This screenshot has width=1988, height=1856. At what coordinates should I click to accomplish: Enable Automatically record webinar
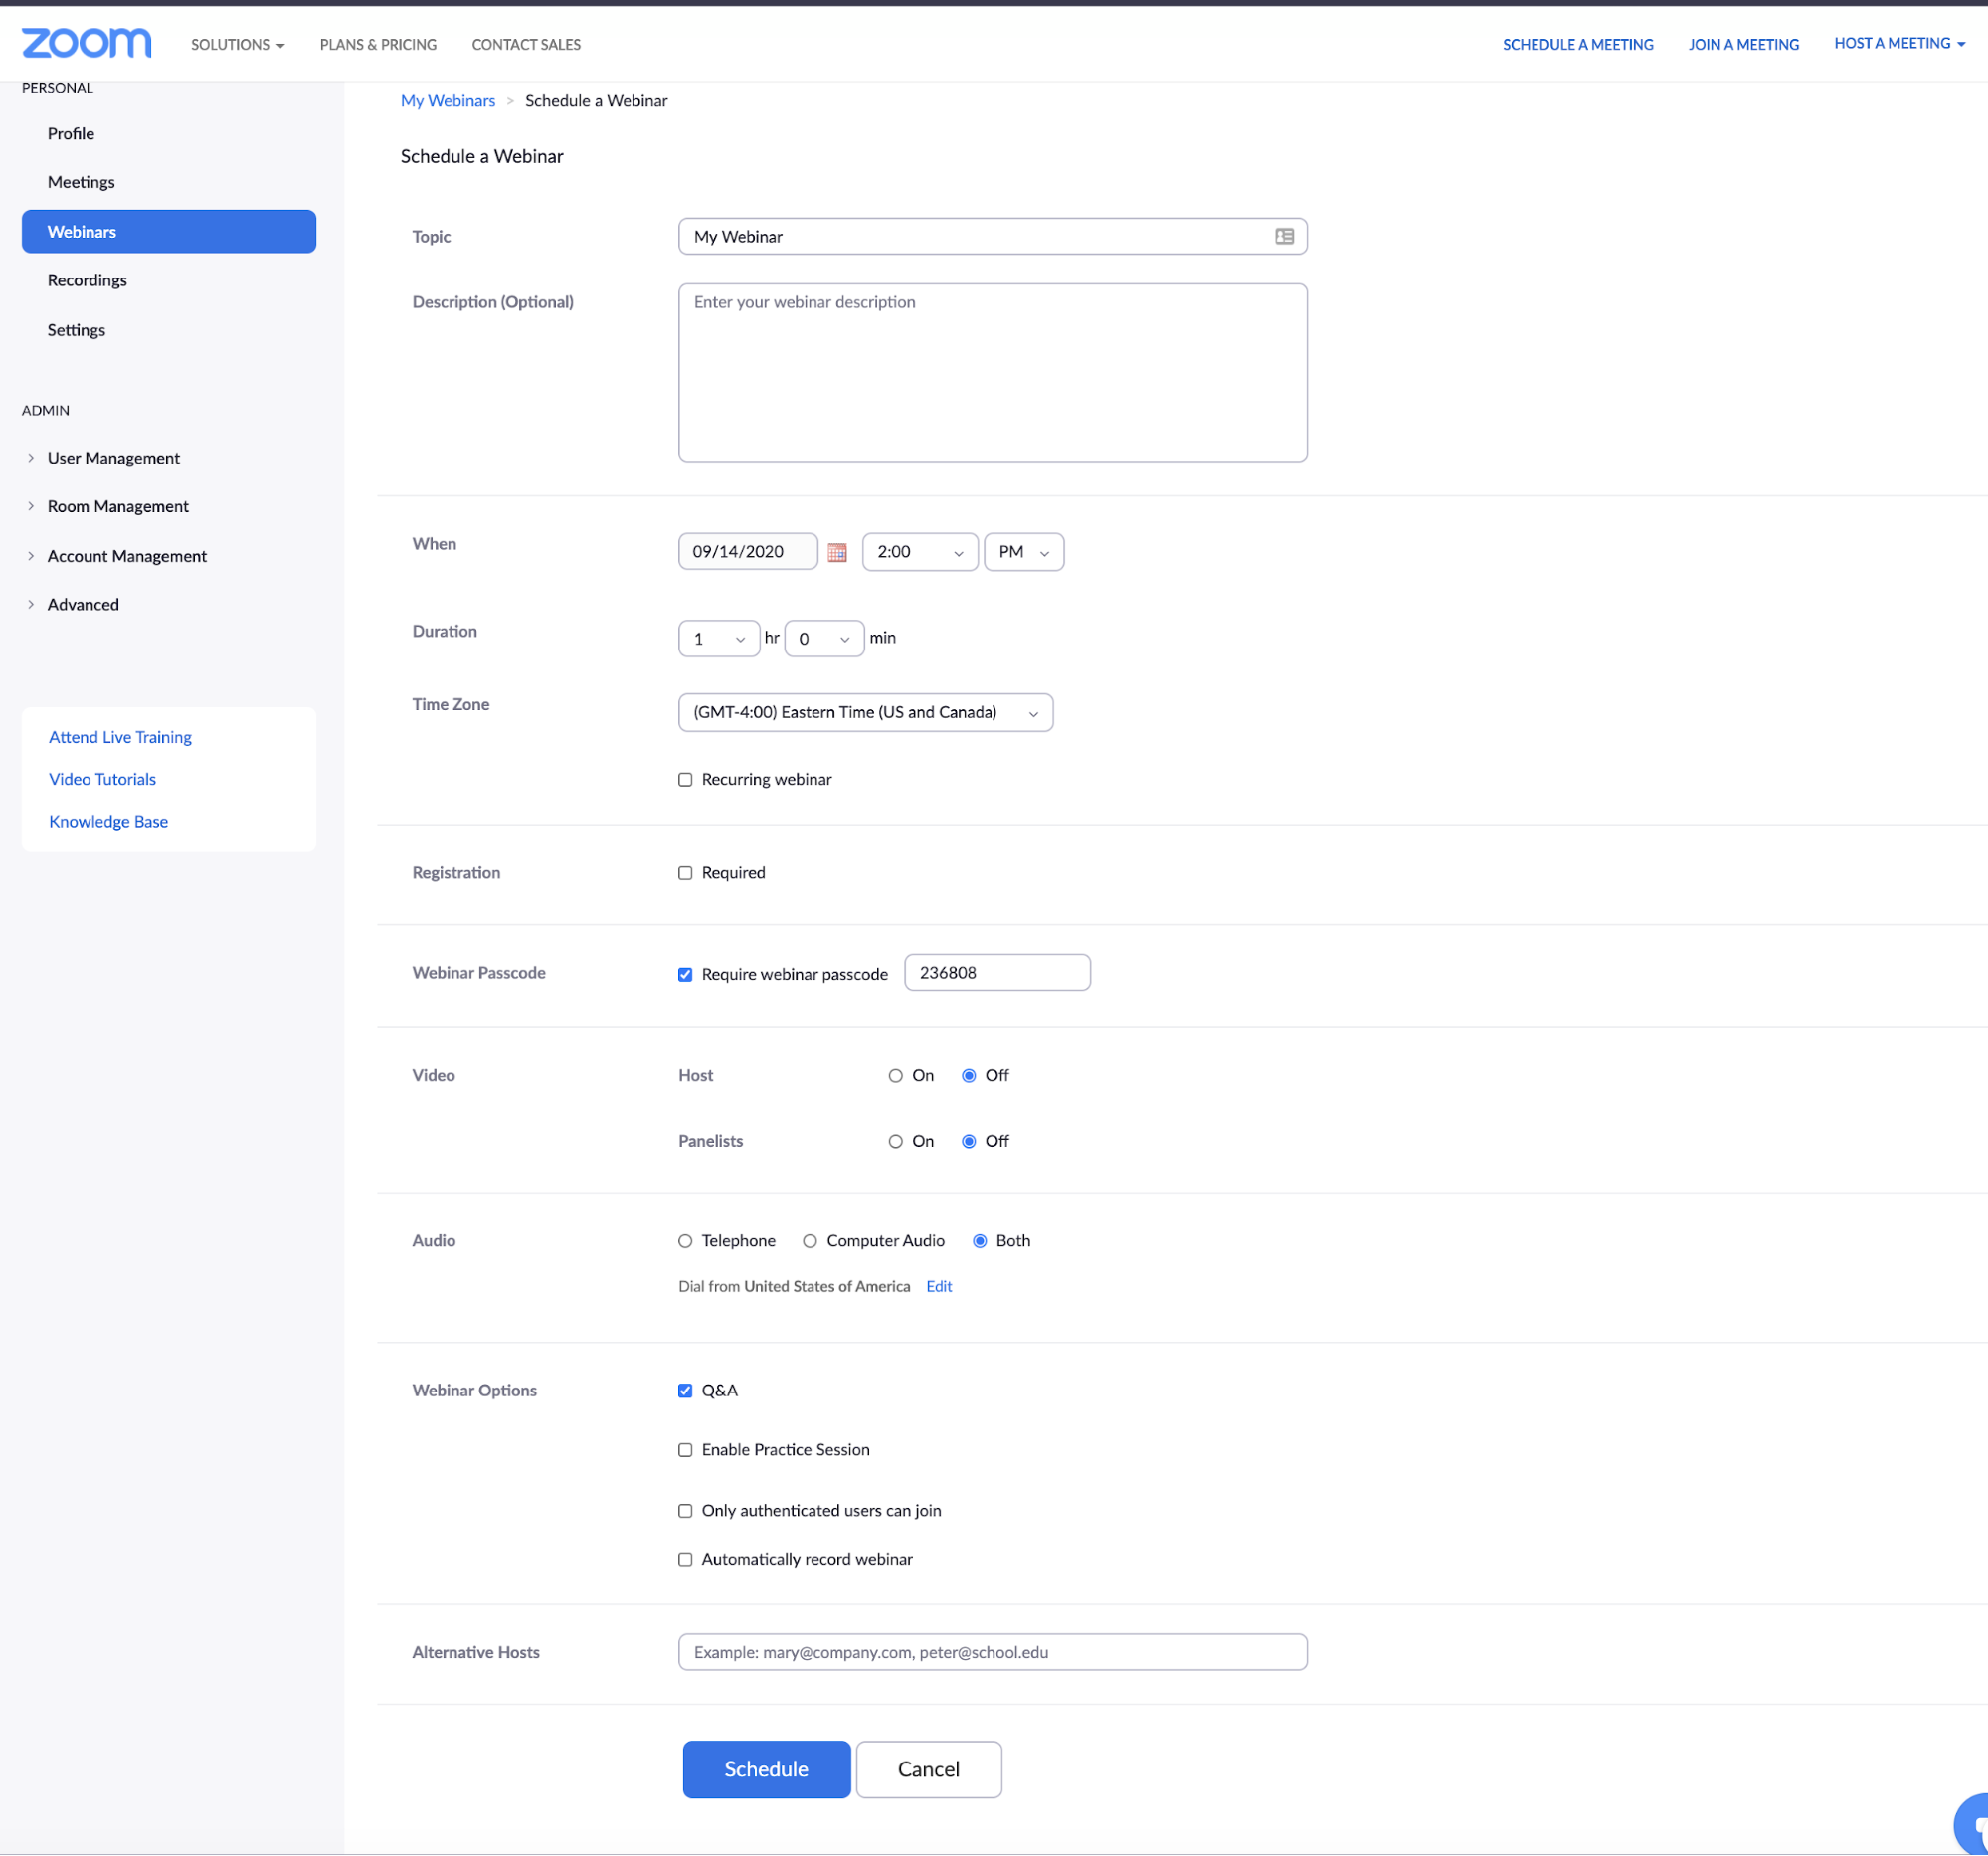click(685, 1558)
